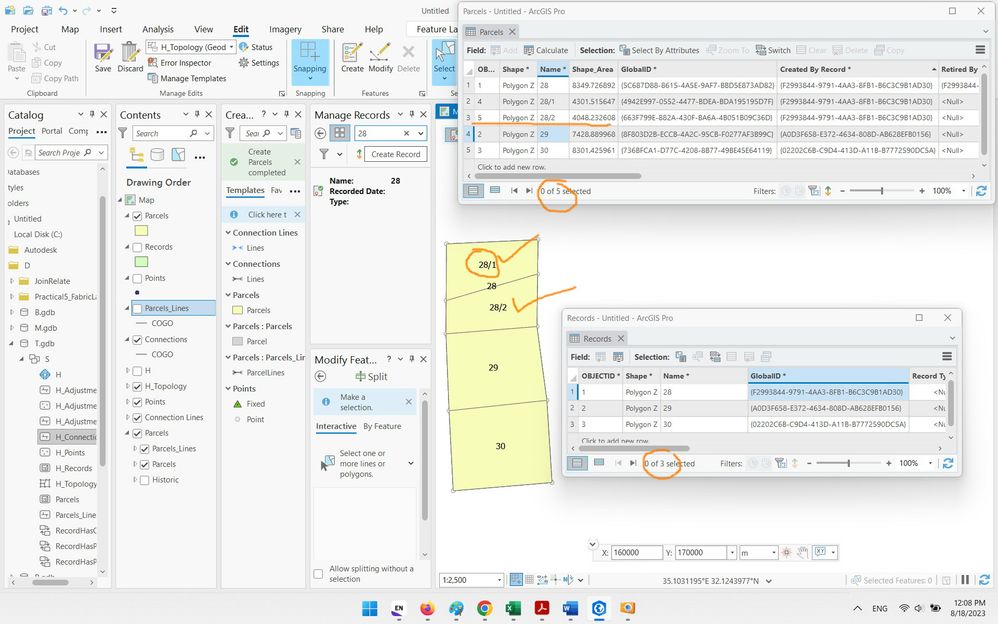Go back in Manage Records pane
The height and width of the screenshot is (624, 998).
coord(321,133)
